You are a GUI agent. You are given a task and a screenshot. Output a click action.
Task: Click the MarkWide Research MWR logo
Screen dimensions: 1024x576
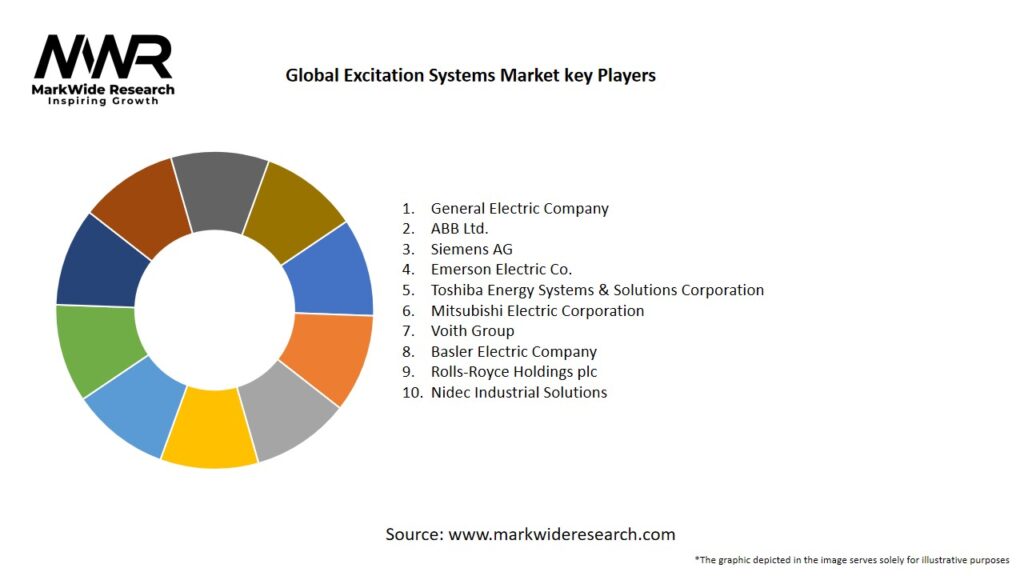coord(103,58)
